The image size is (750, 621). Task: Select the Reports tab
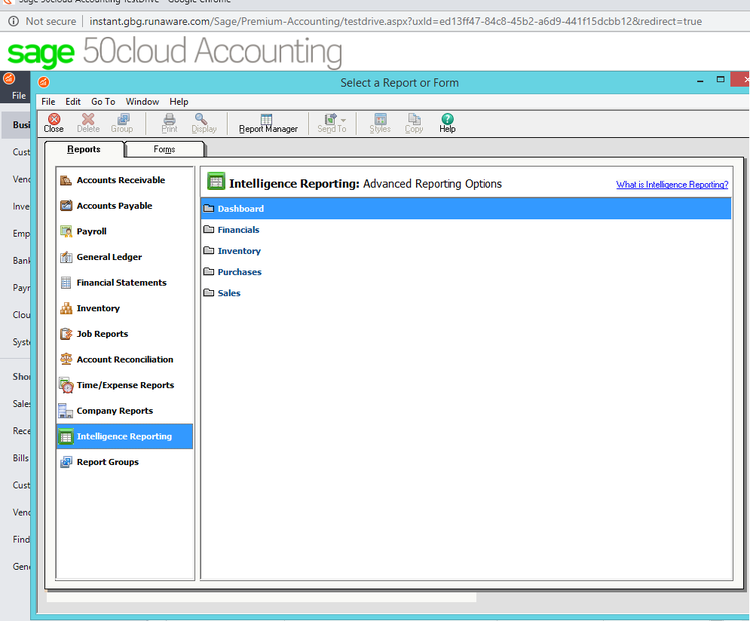[84, 149]
